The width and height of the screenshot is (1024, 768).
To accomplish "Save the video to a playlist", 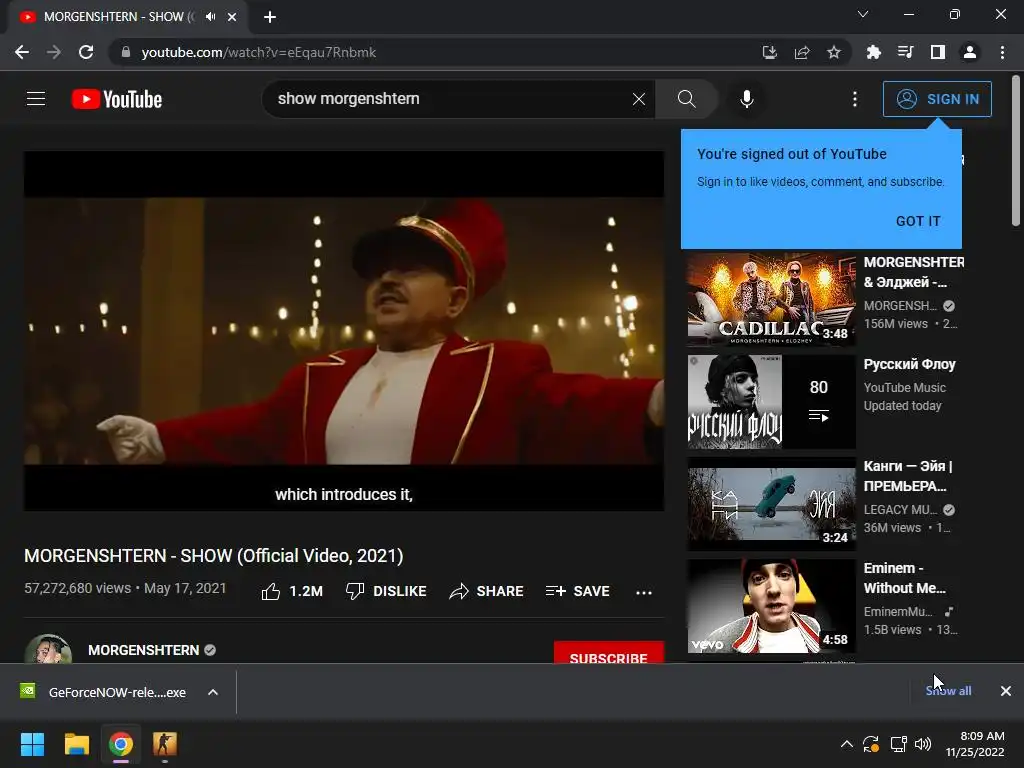I will click(x=577, y=591).
